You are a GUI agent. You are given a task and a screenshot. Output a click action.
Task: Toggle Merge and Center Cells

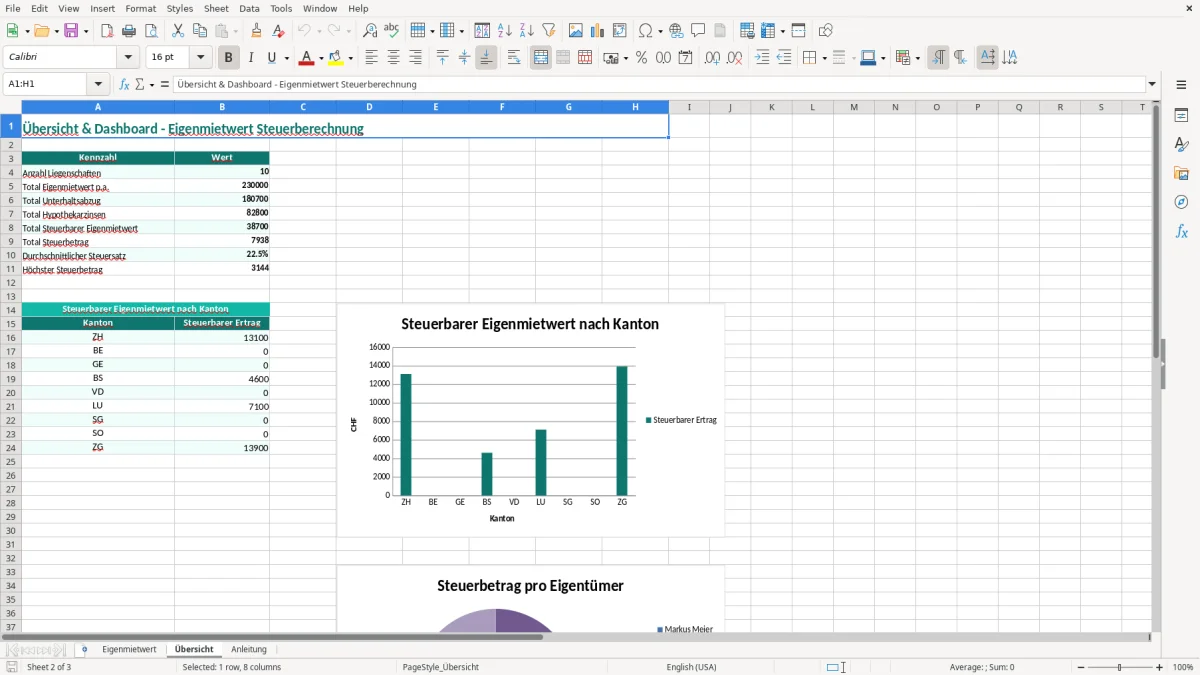tap(541, 58)
